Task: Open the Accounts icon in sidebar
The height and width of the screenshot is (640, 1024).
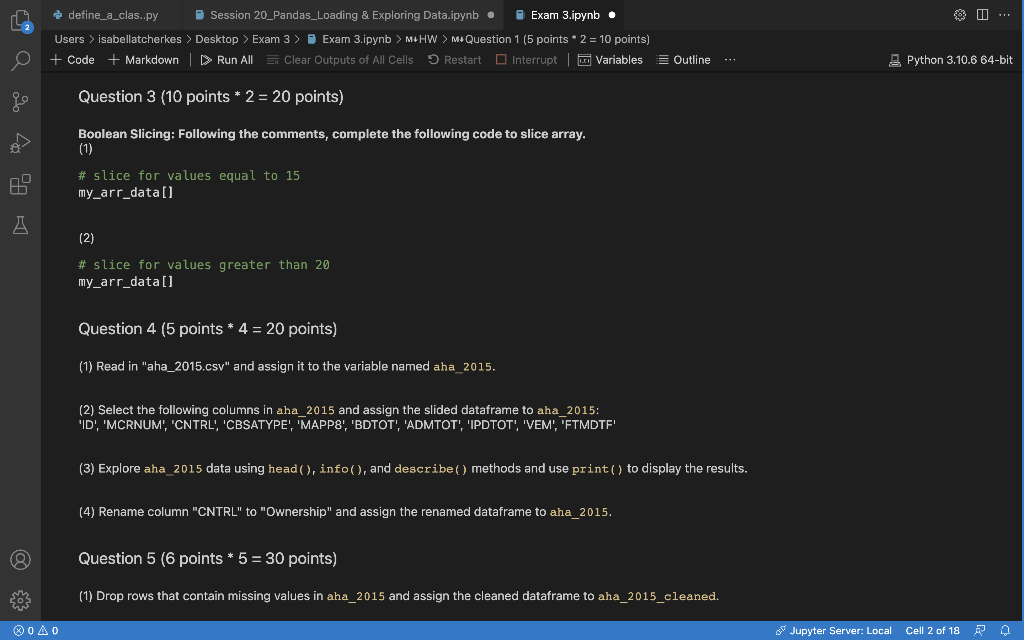Action: pyautogui.click(x=20, y=560)
